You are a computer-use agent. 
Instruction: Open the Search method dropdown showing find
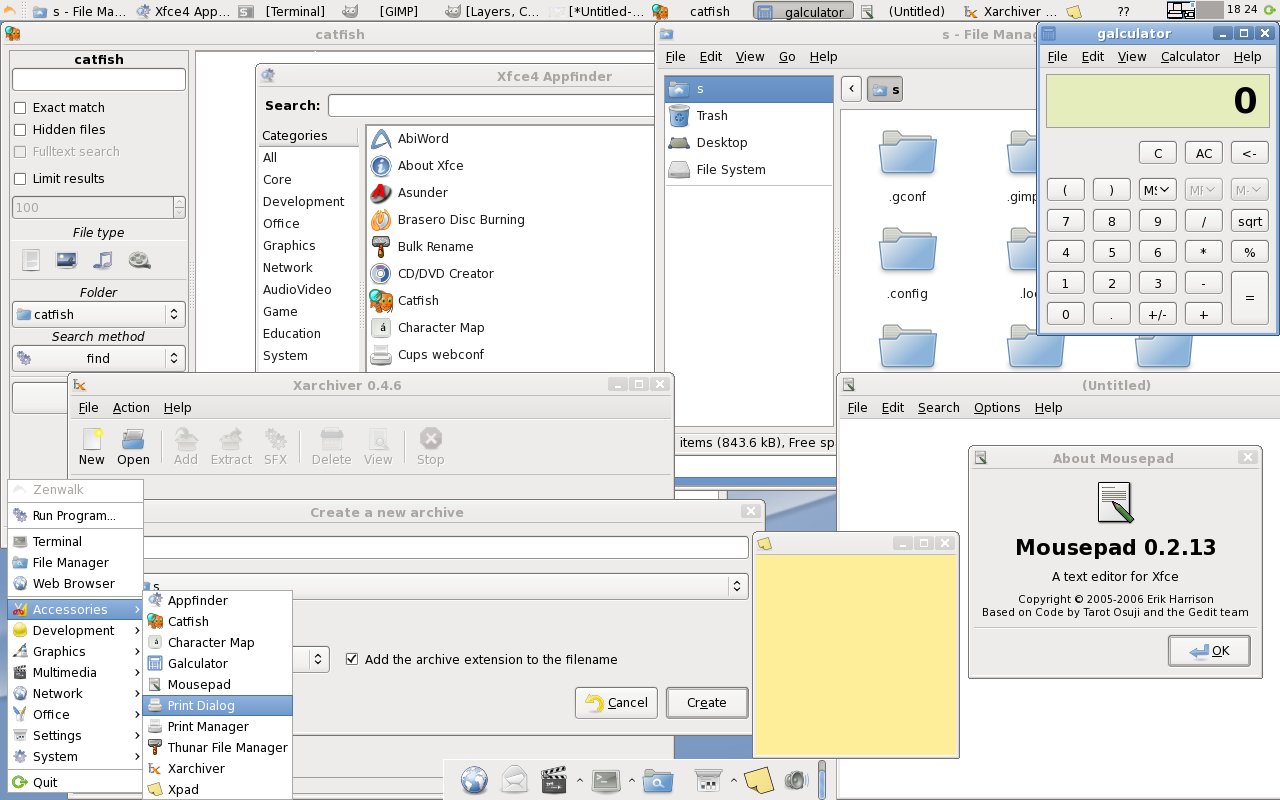(x=99, y=358)
